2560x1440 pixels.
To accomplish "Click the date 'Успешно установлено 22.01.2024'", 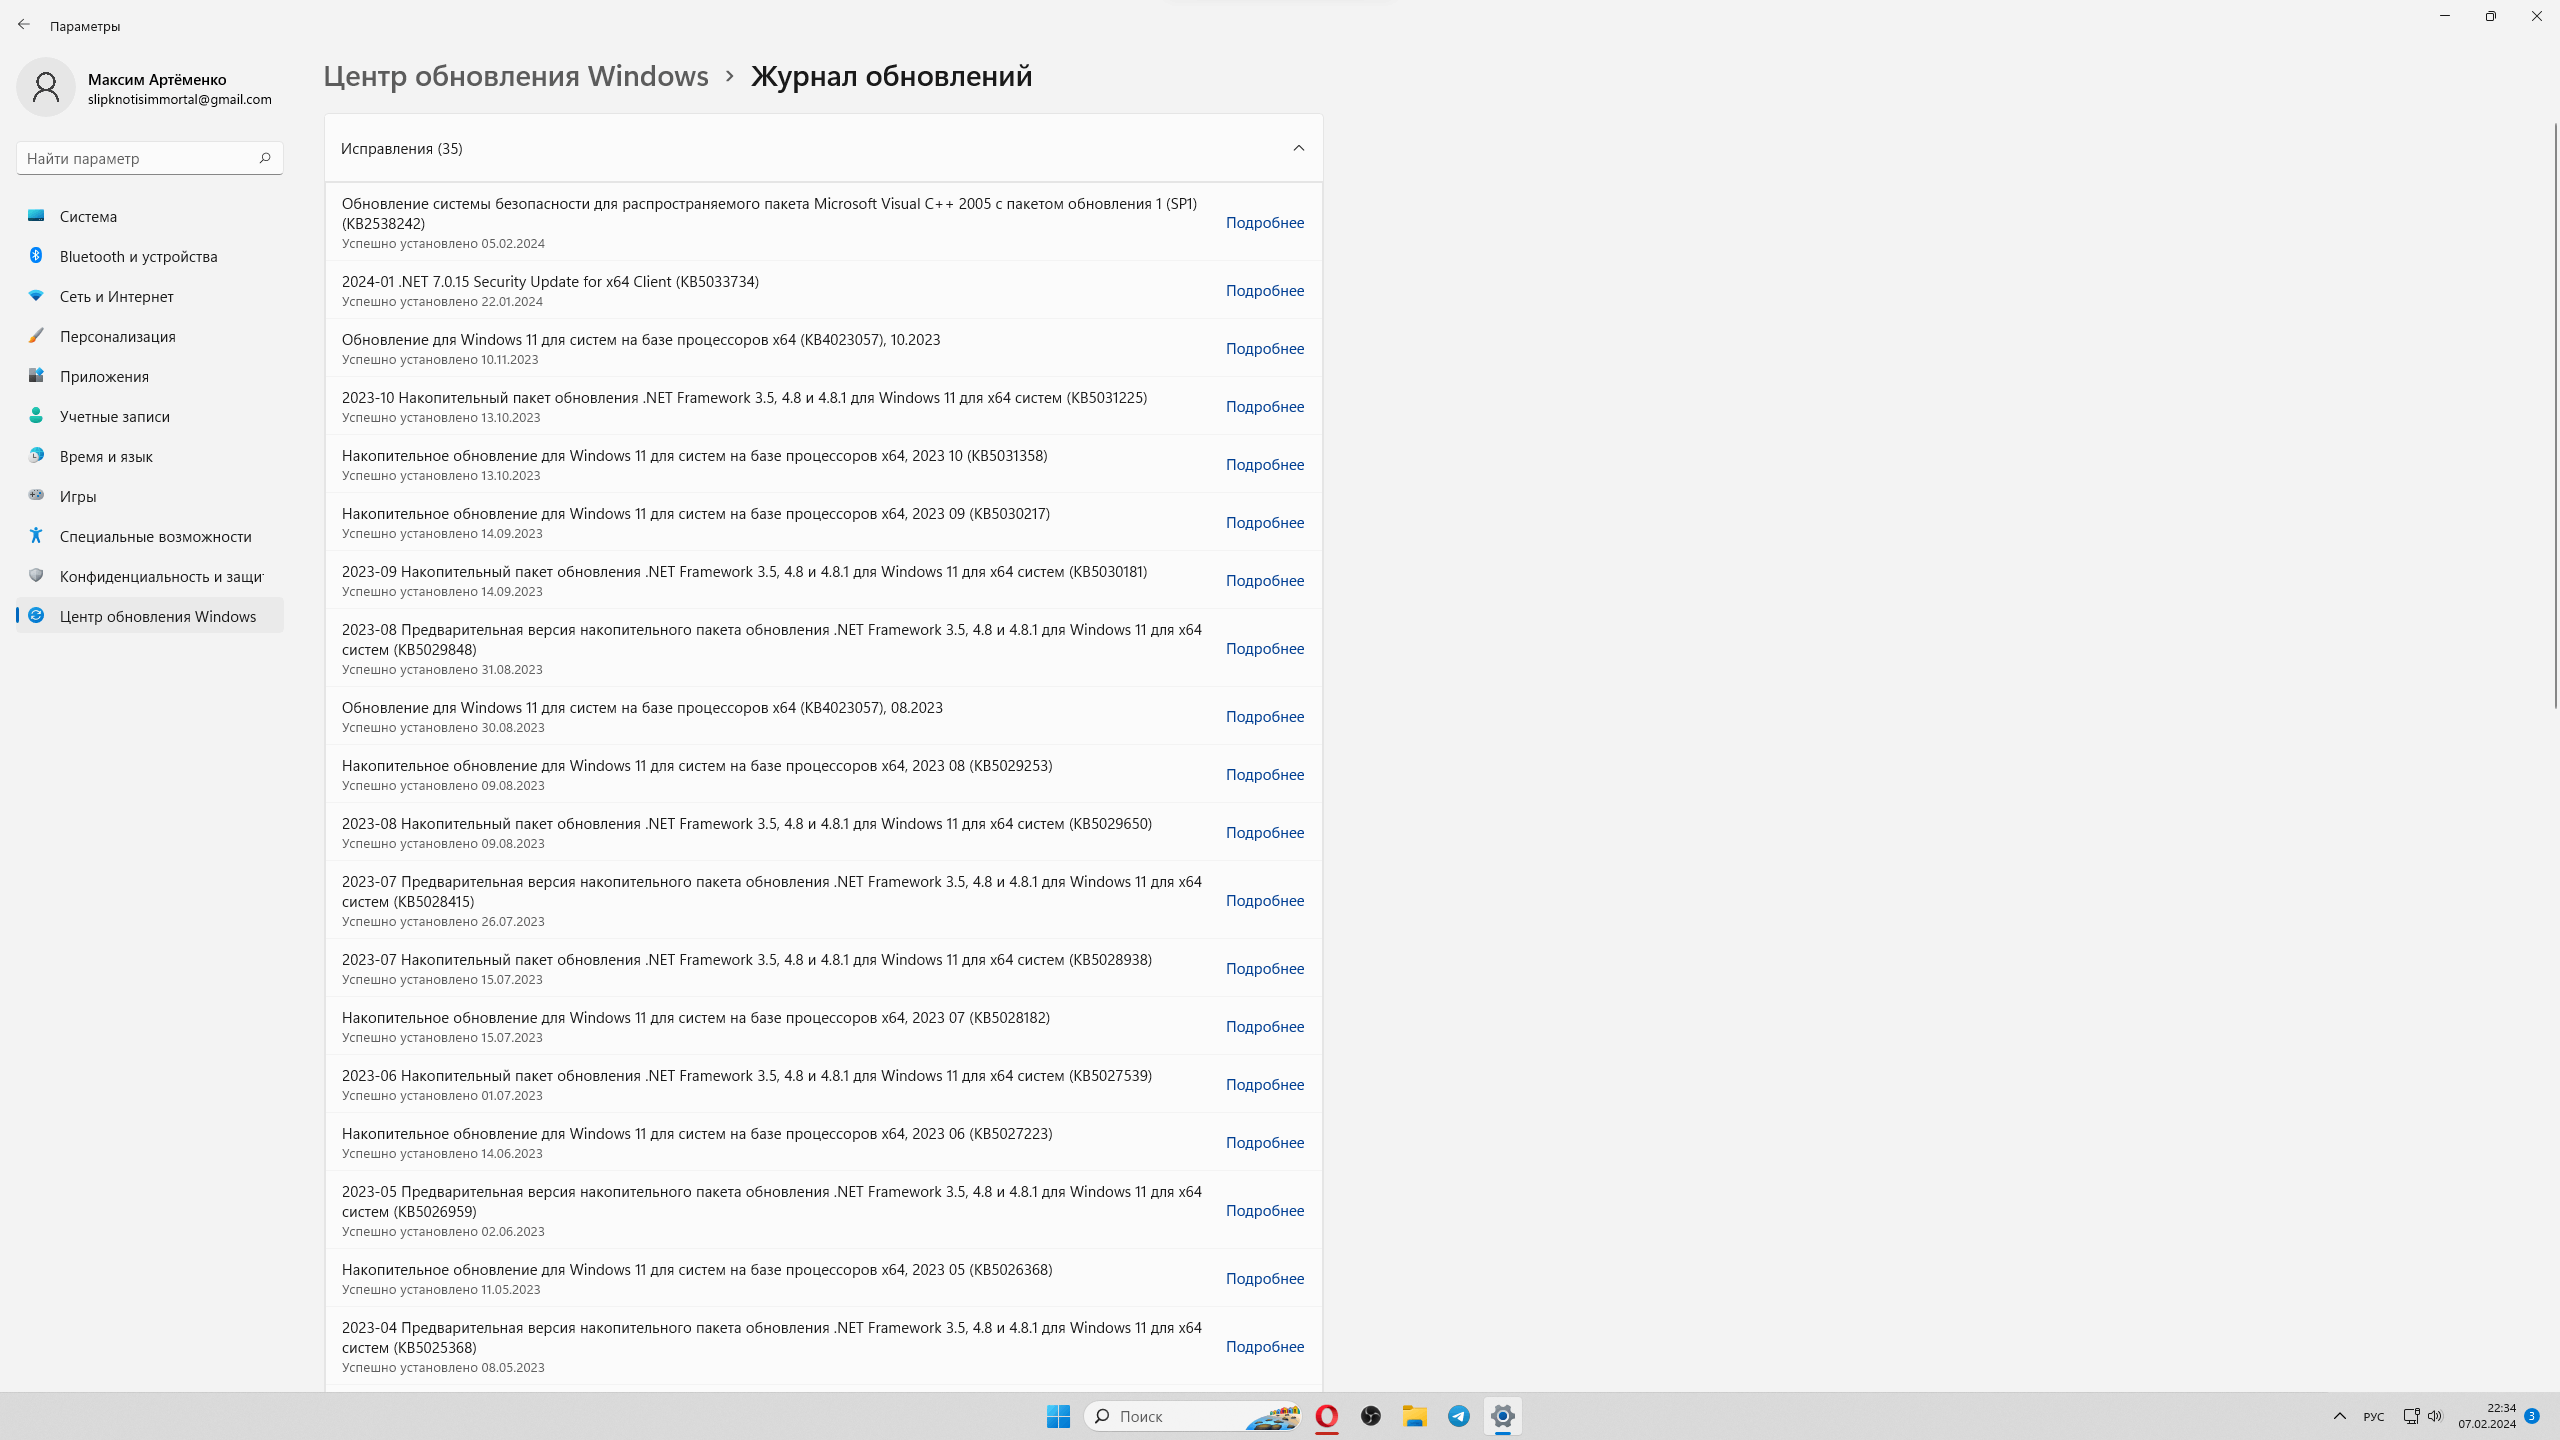I will point(442,301).
